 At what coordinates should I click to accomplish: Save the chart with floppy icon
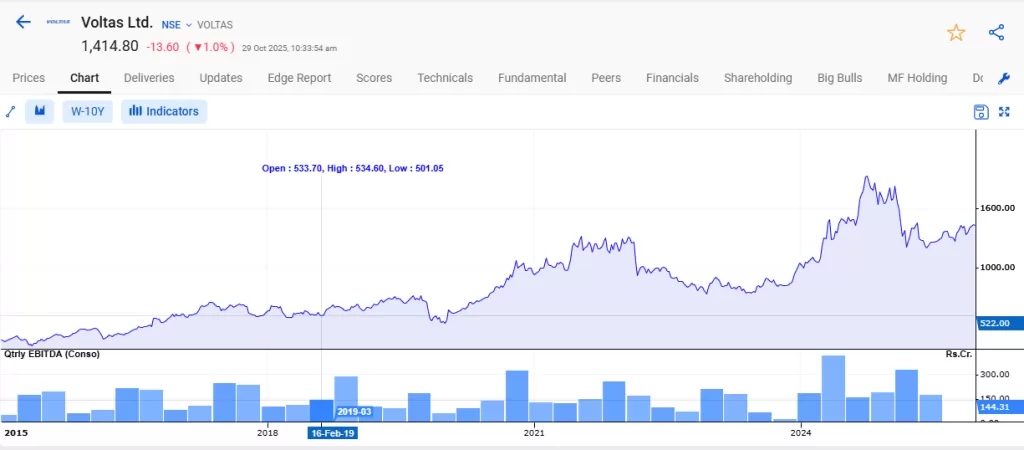pos(981,112)
